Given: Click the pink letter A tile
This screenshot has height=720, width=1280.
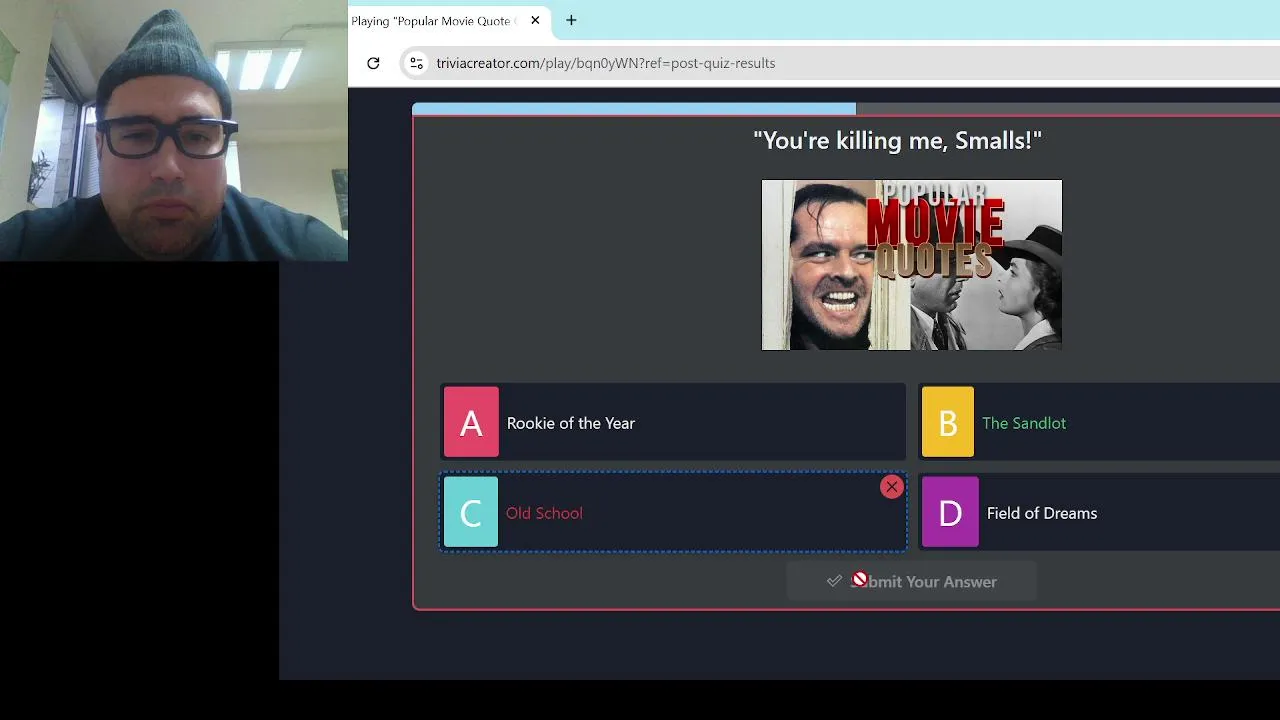Looking at the screenshot, I should [471, 422].
